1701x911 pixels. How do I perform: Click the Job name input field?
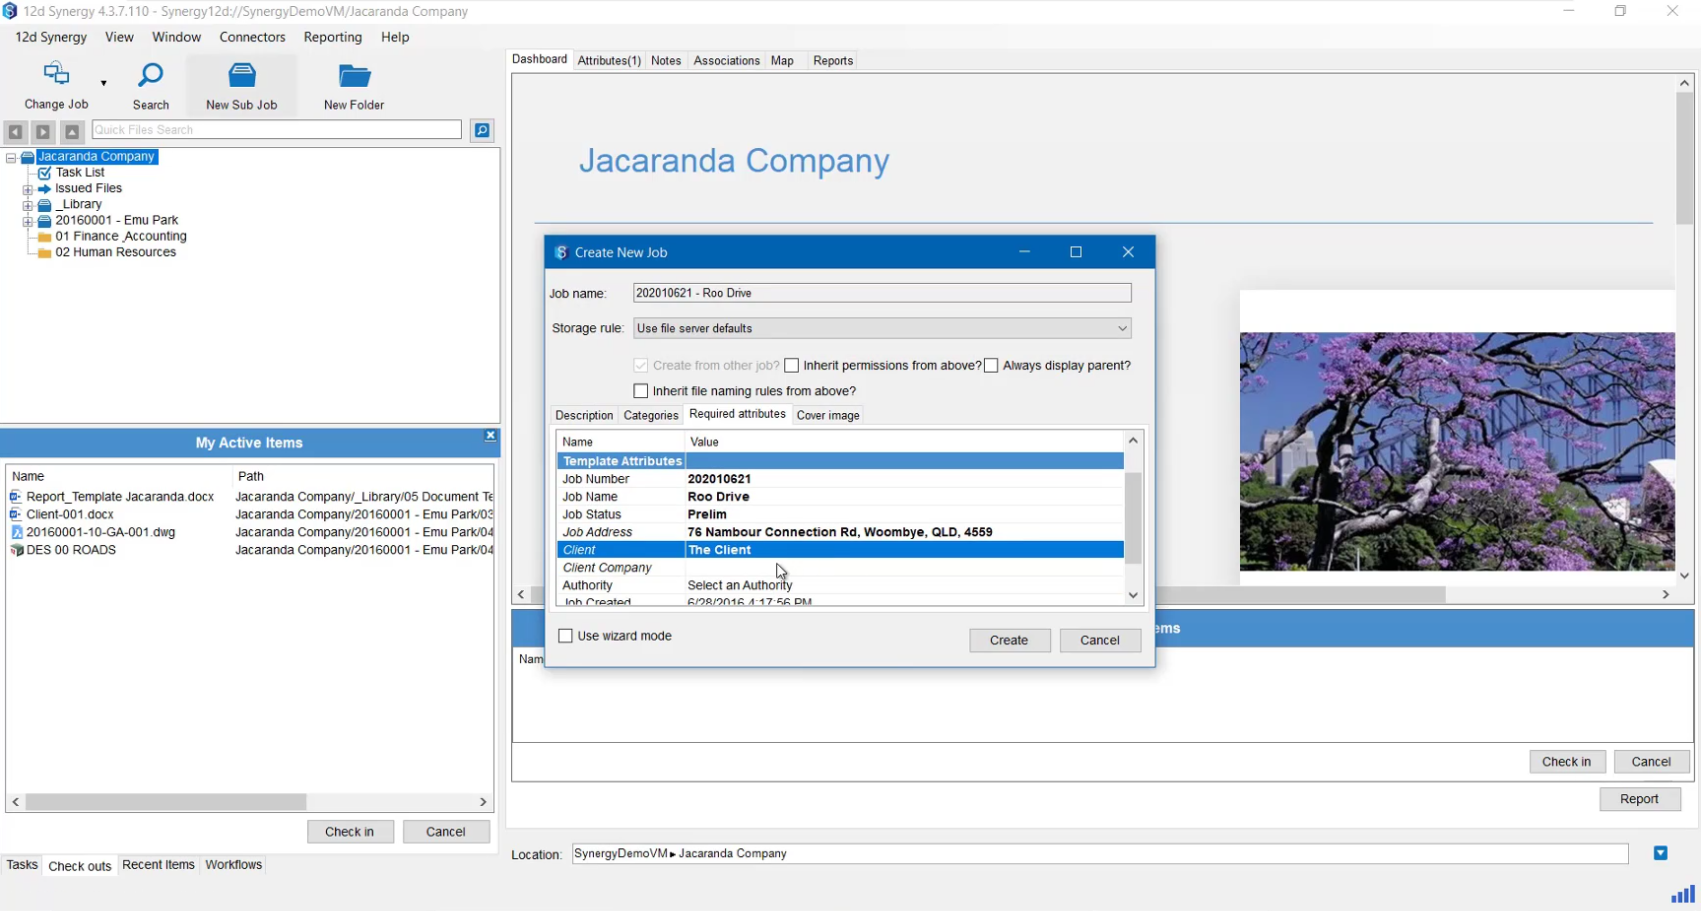pos(881,293)
